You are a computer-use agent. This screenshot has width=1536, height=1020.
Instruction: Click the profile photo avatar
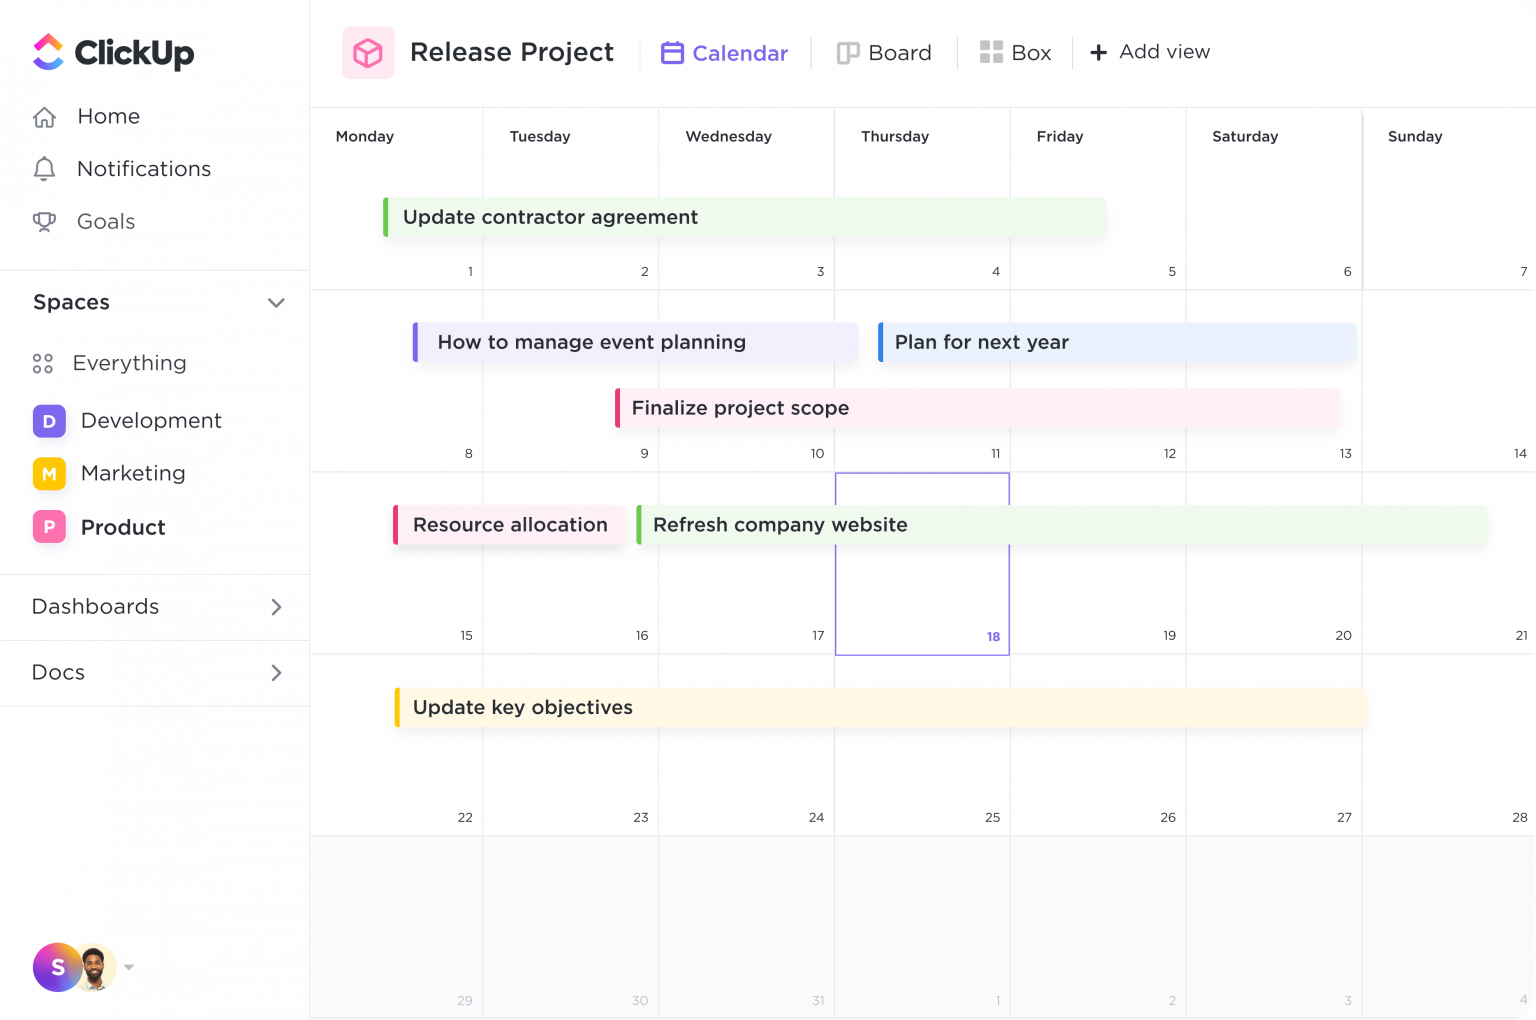coord(95,967)
